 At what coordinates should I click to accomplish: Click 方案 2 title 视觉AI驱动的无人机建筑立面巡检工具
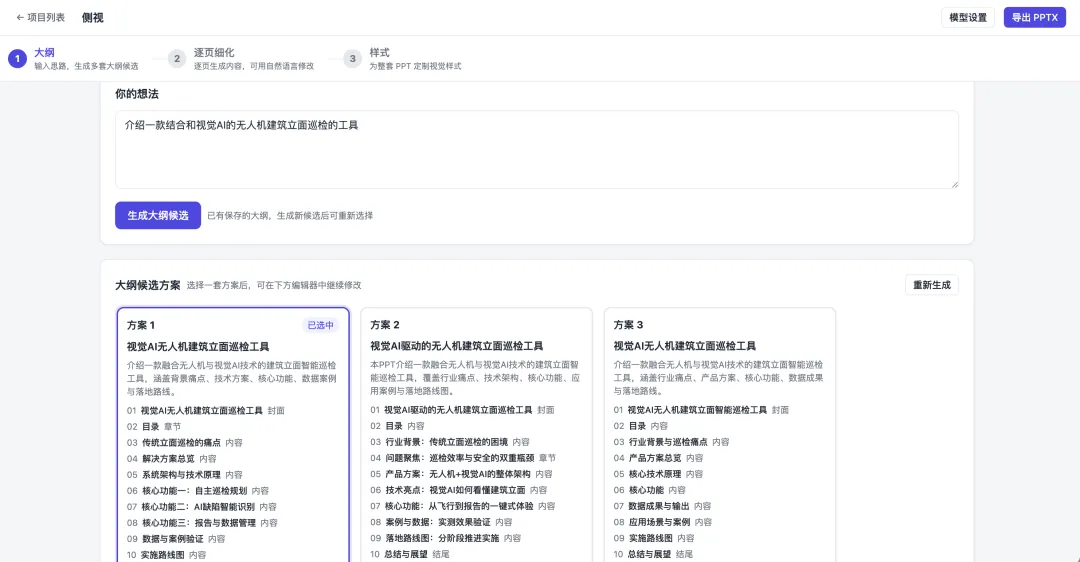pos(457,346)
